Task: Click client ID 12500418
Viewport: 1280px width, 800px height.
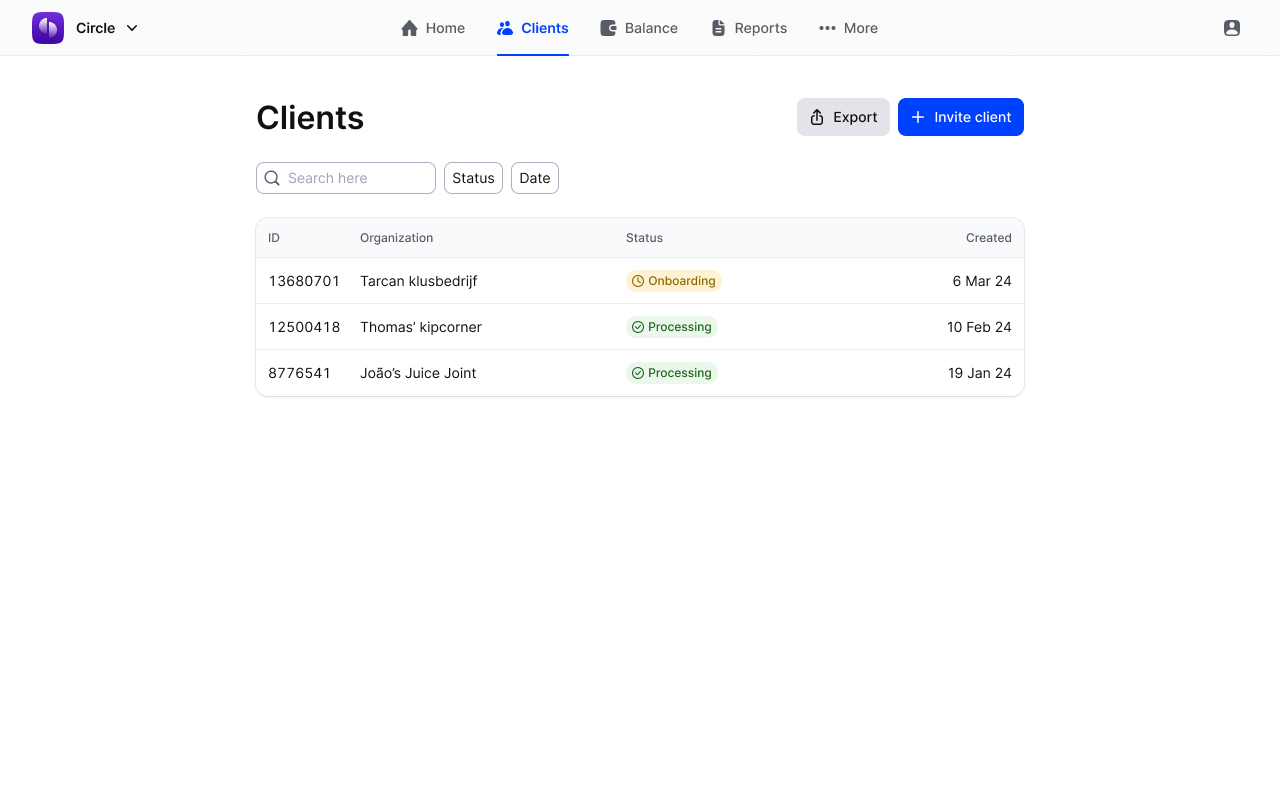Action: coord(304,327)
